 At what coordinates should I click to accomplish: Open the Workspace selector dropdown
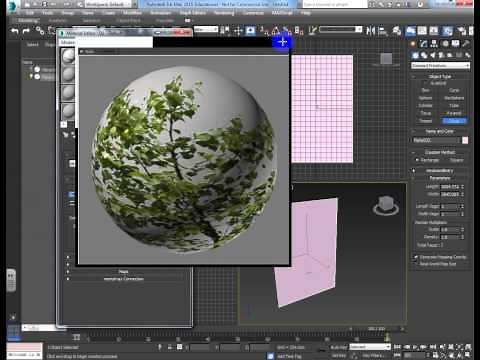pos(107,4)
